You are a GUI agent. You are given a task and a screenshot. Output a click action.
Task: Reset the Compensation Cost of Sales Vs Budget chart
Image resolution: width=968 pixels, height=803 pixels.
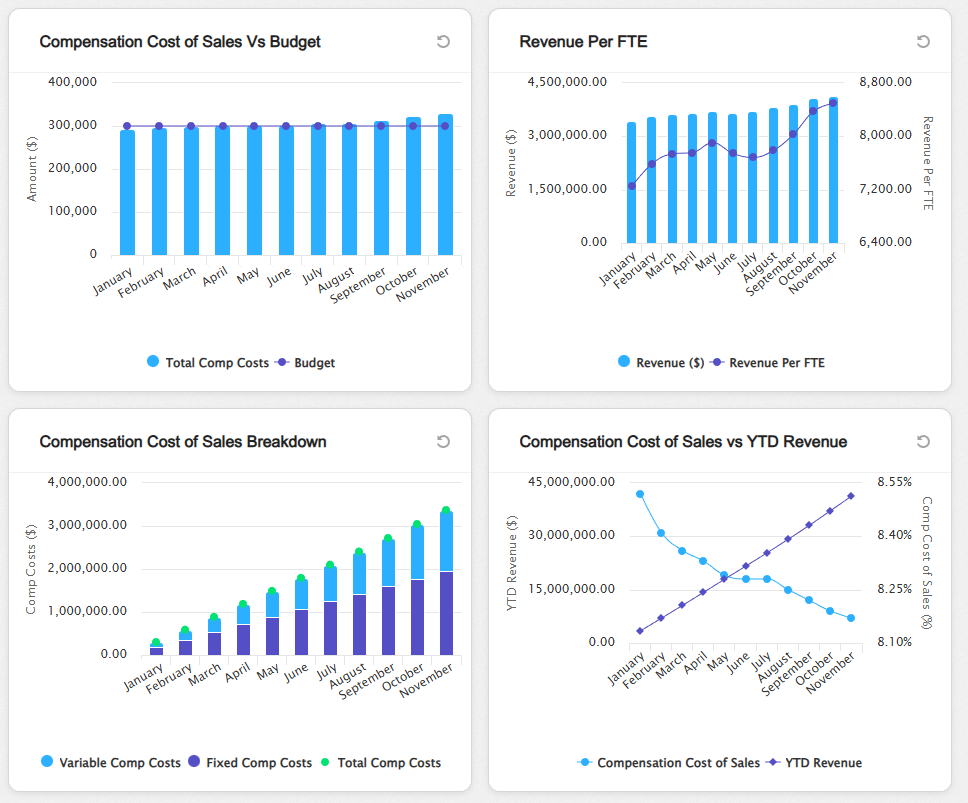click(x=443, y=41)
